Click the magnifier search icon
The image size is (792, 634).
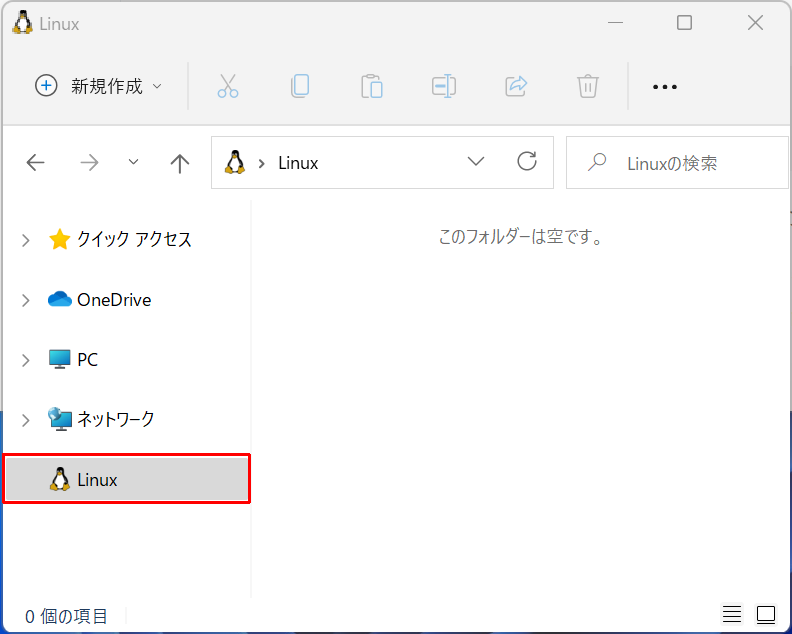coord(597,163)
